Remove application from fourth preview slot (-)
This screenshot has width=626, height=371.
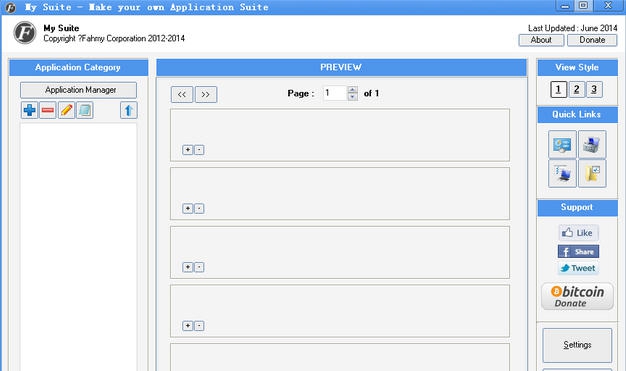pyautogui.click(x=199, y=326)
